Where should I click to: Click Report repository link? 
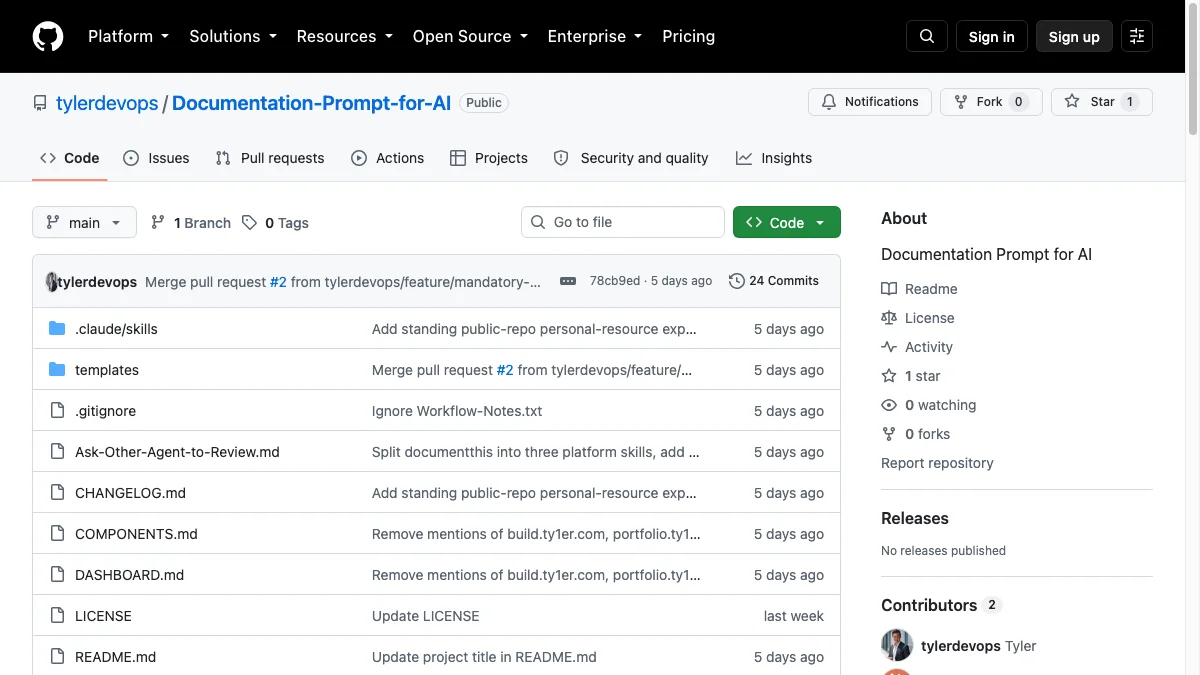tap(937, 463)
